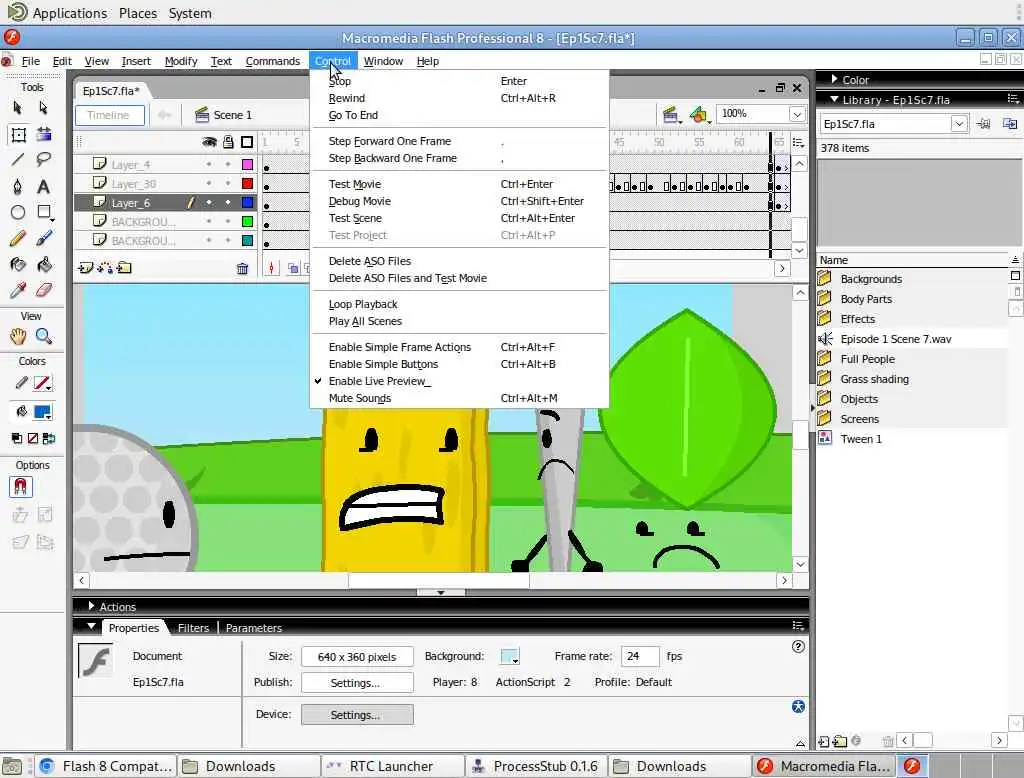Select the Paint Bucket tool
The image size is (1024, 778).
tap(43, 265)
